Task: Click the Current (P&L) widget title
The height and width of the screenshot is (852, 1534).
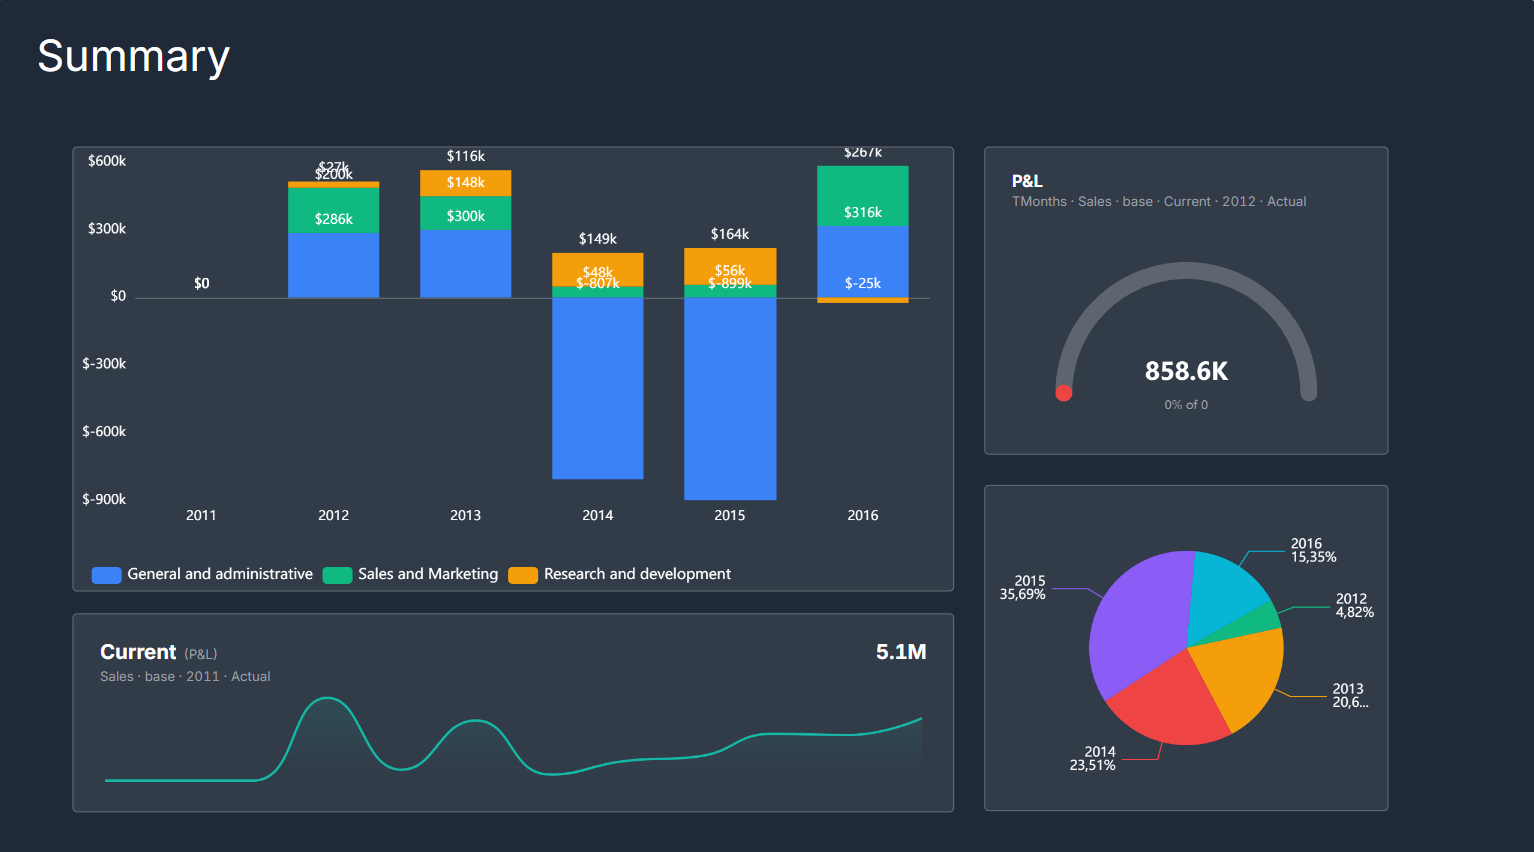Action: (x=158, y=652)
